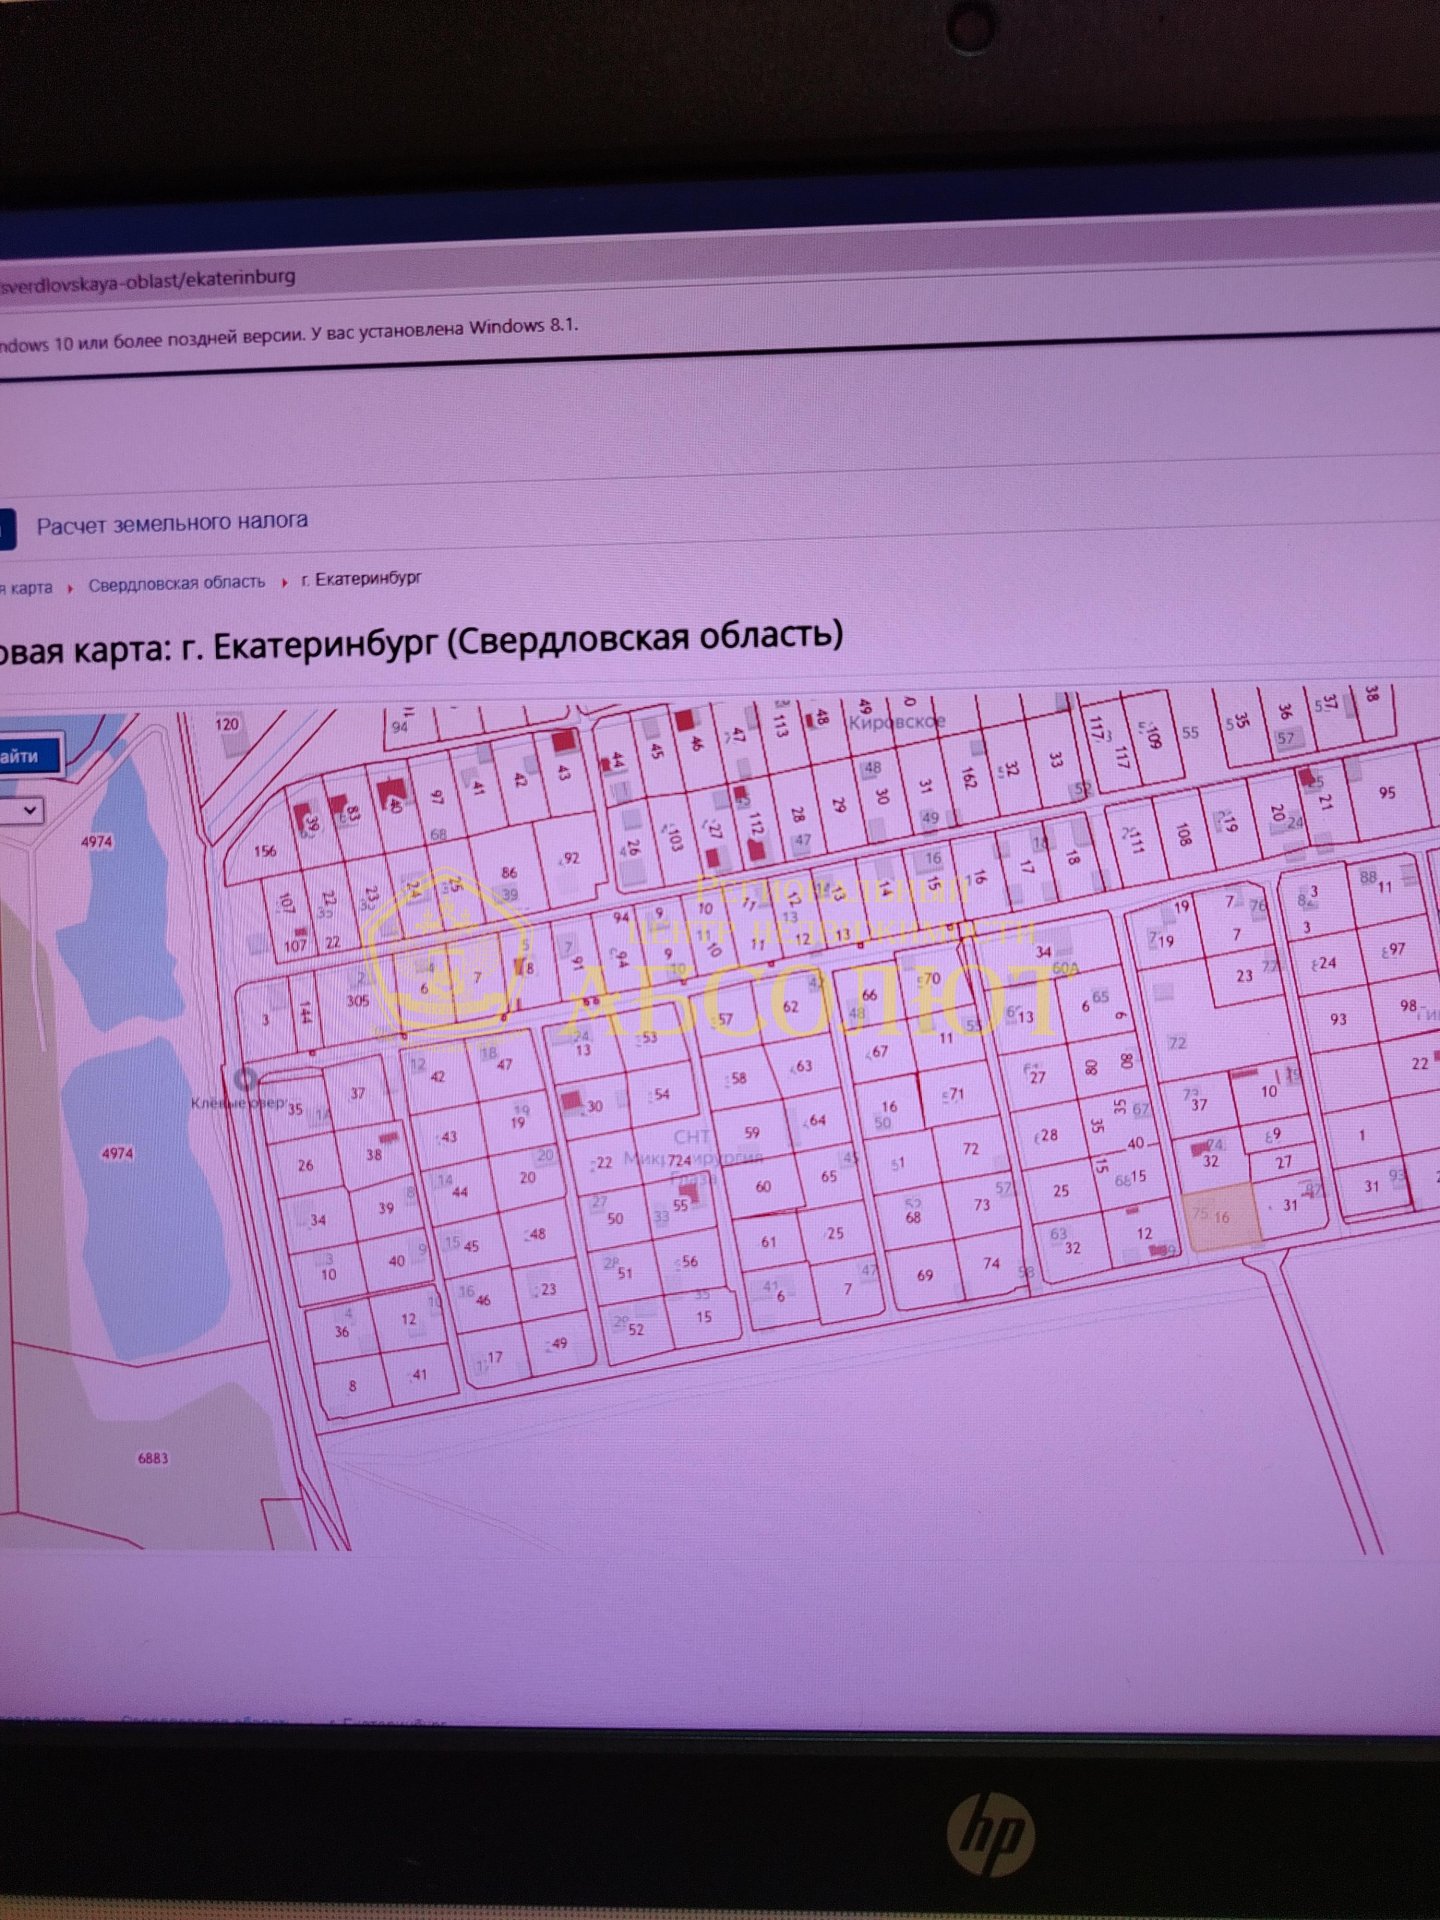
Task: Click the blue Найти search button
Action: click(28, 756)
